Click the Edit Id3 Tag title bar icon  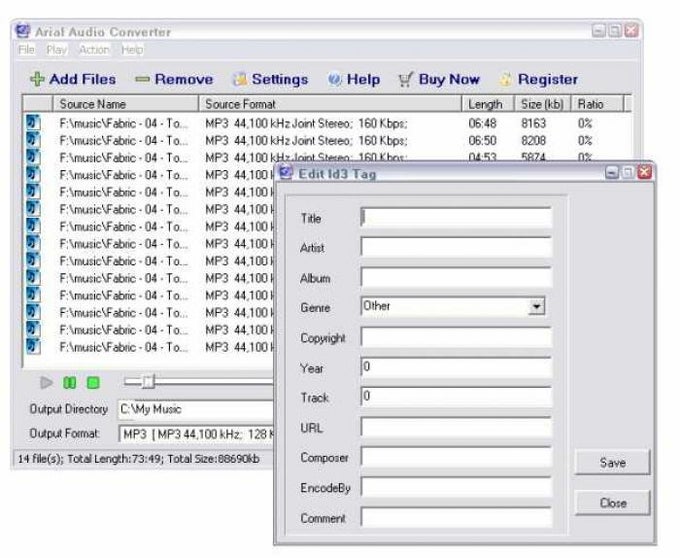point(286,173)
